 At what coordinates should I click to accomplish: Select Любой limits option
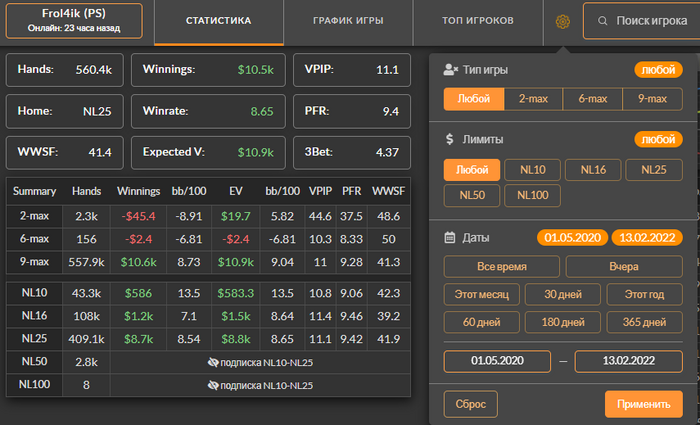tap(472, 170)
